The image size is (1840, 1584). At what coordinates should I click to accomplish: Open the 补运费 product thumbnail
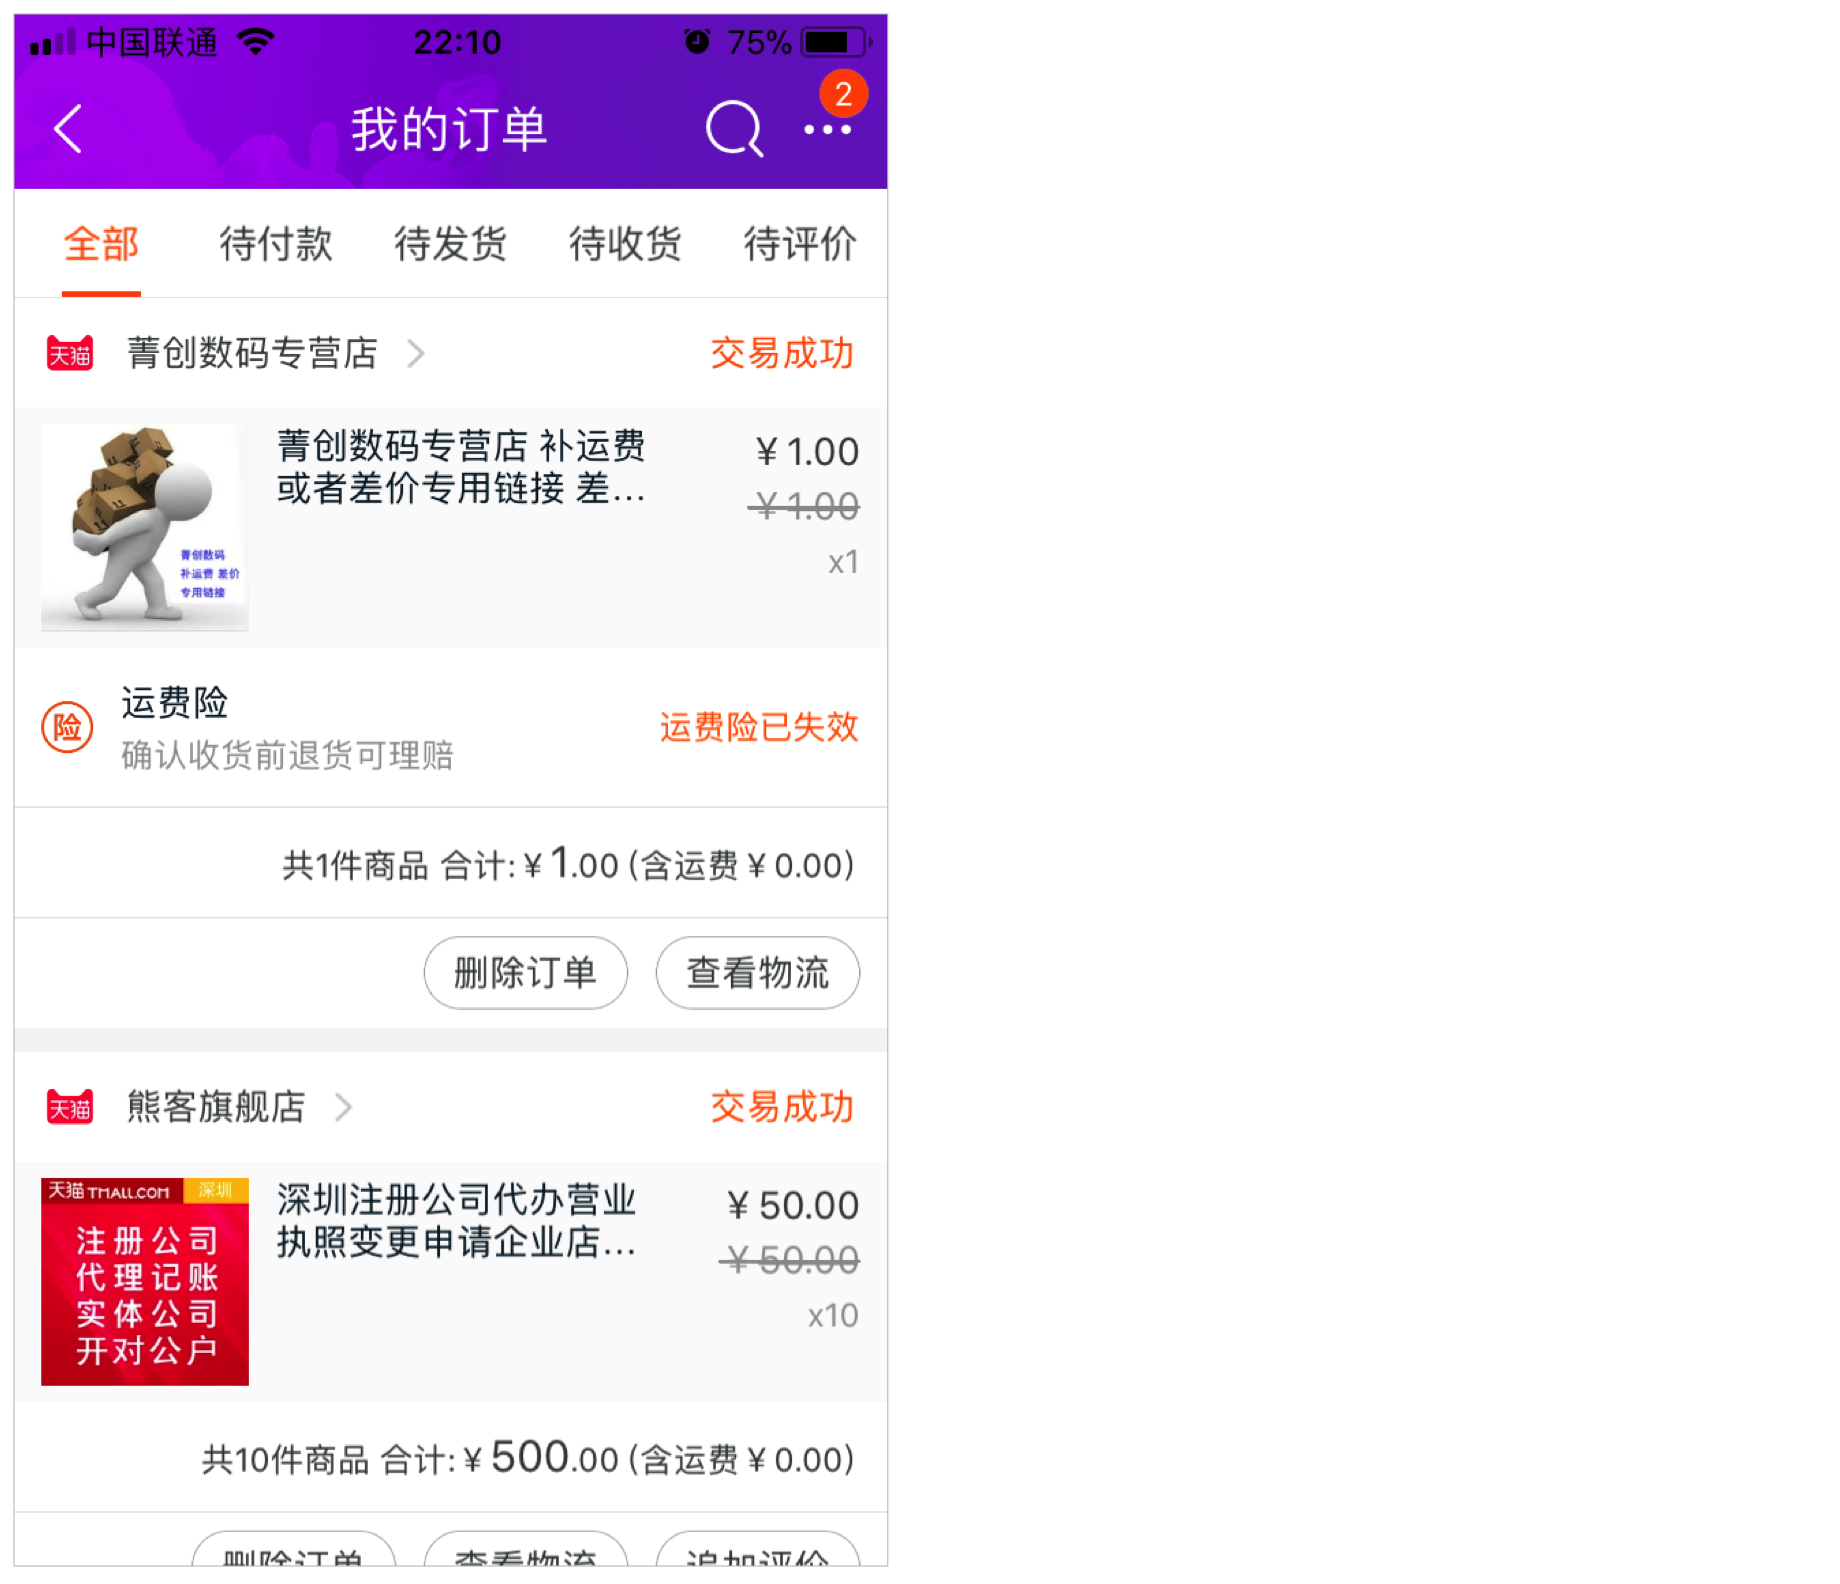(x=145, y=528)
